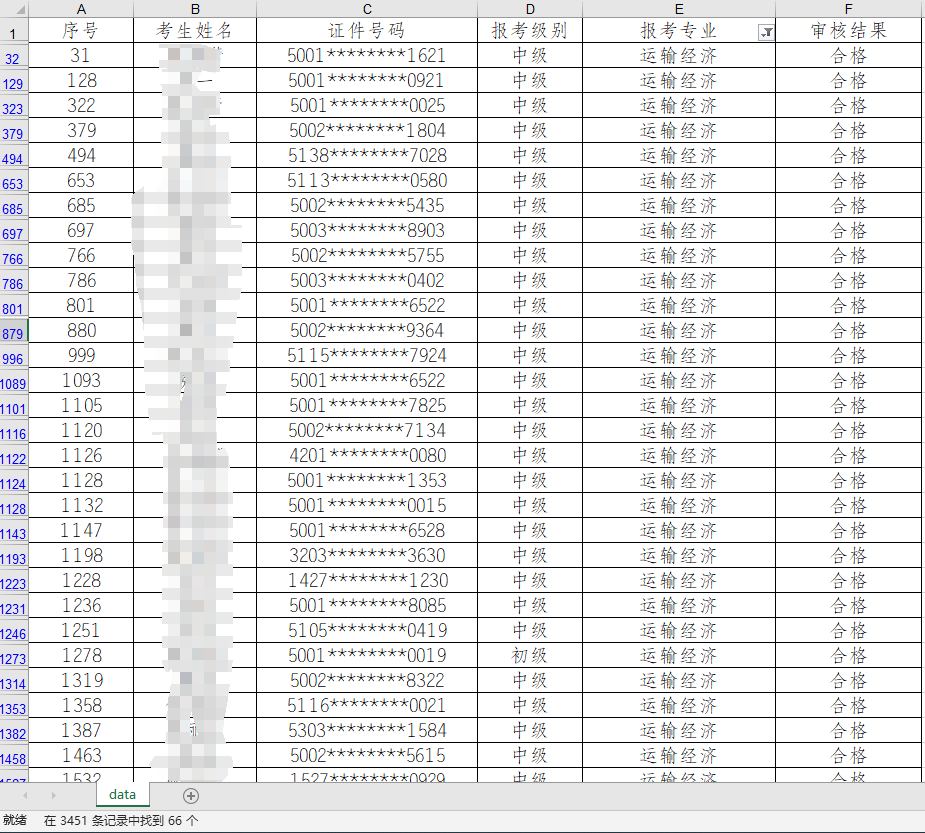Click the 考生姓名 header cell
Screen dimensions: 925x833
click(195, 31)
